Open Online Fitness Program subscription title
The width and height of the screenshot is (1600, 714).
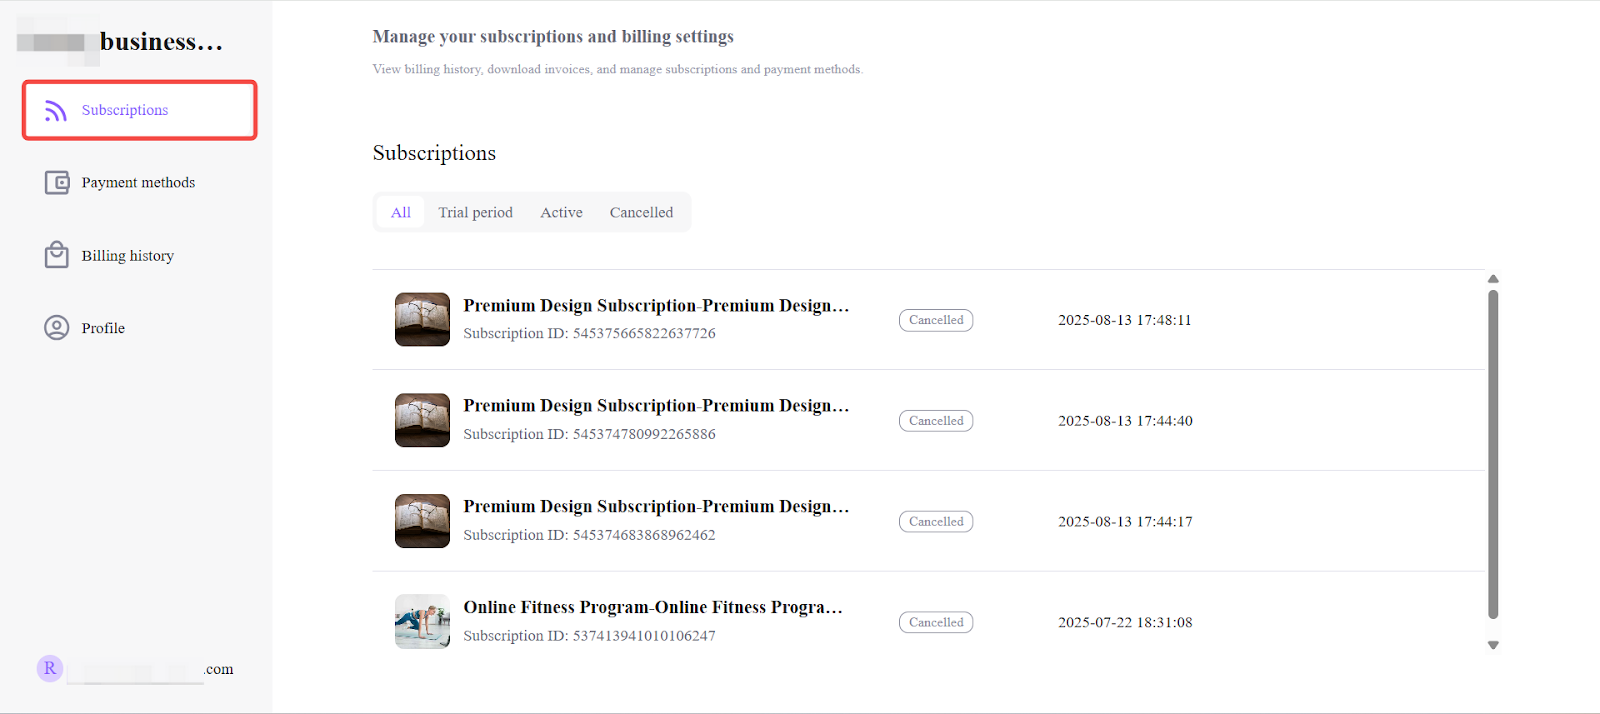[652, 607]
